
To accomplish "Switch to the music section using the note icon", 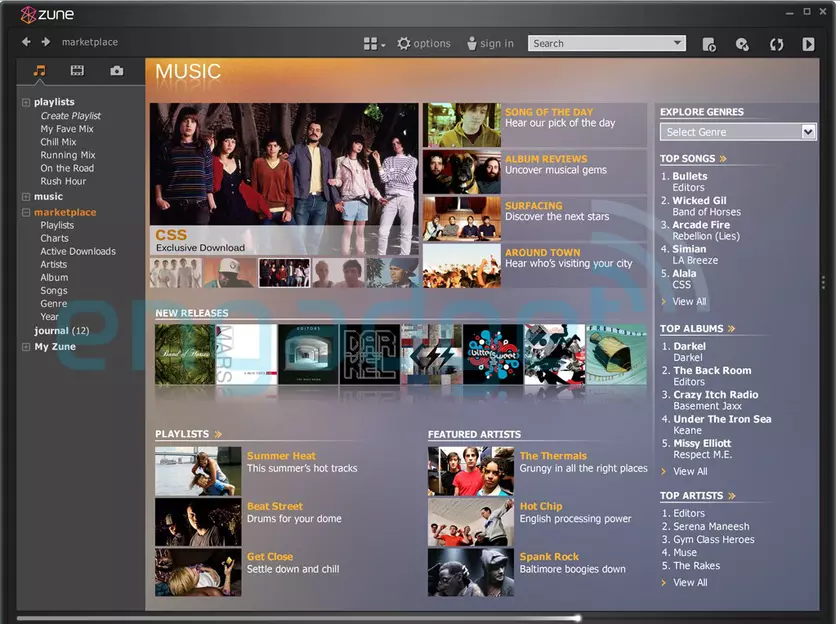I will (40, 70).
